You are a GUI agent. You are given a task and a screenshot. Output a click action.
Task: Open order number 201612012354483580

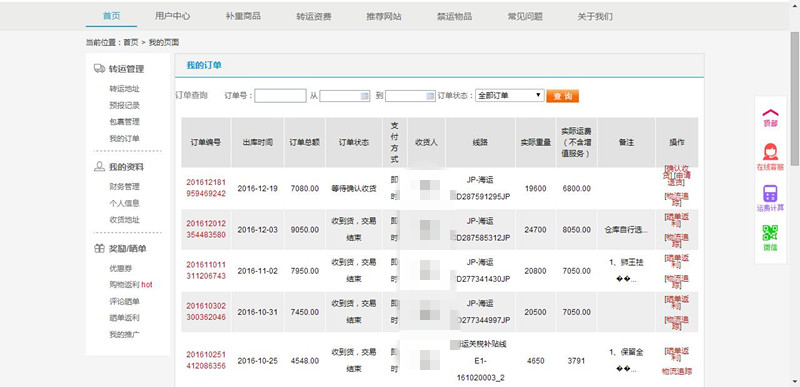coord(206,229)
